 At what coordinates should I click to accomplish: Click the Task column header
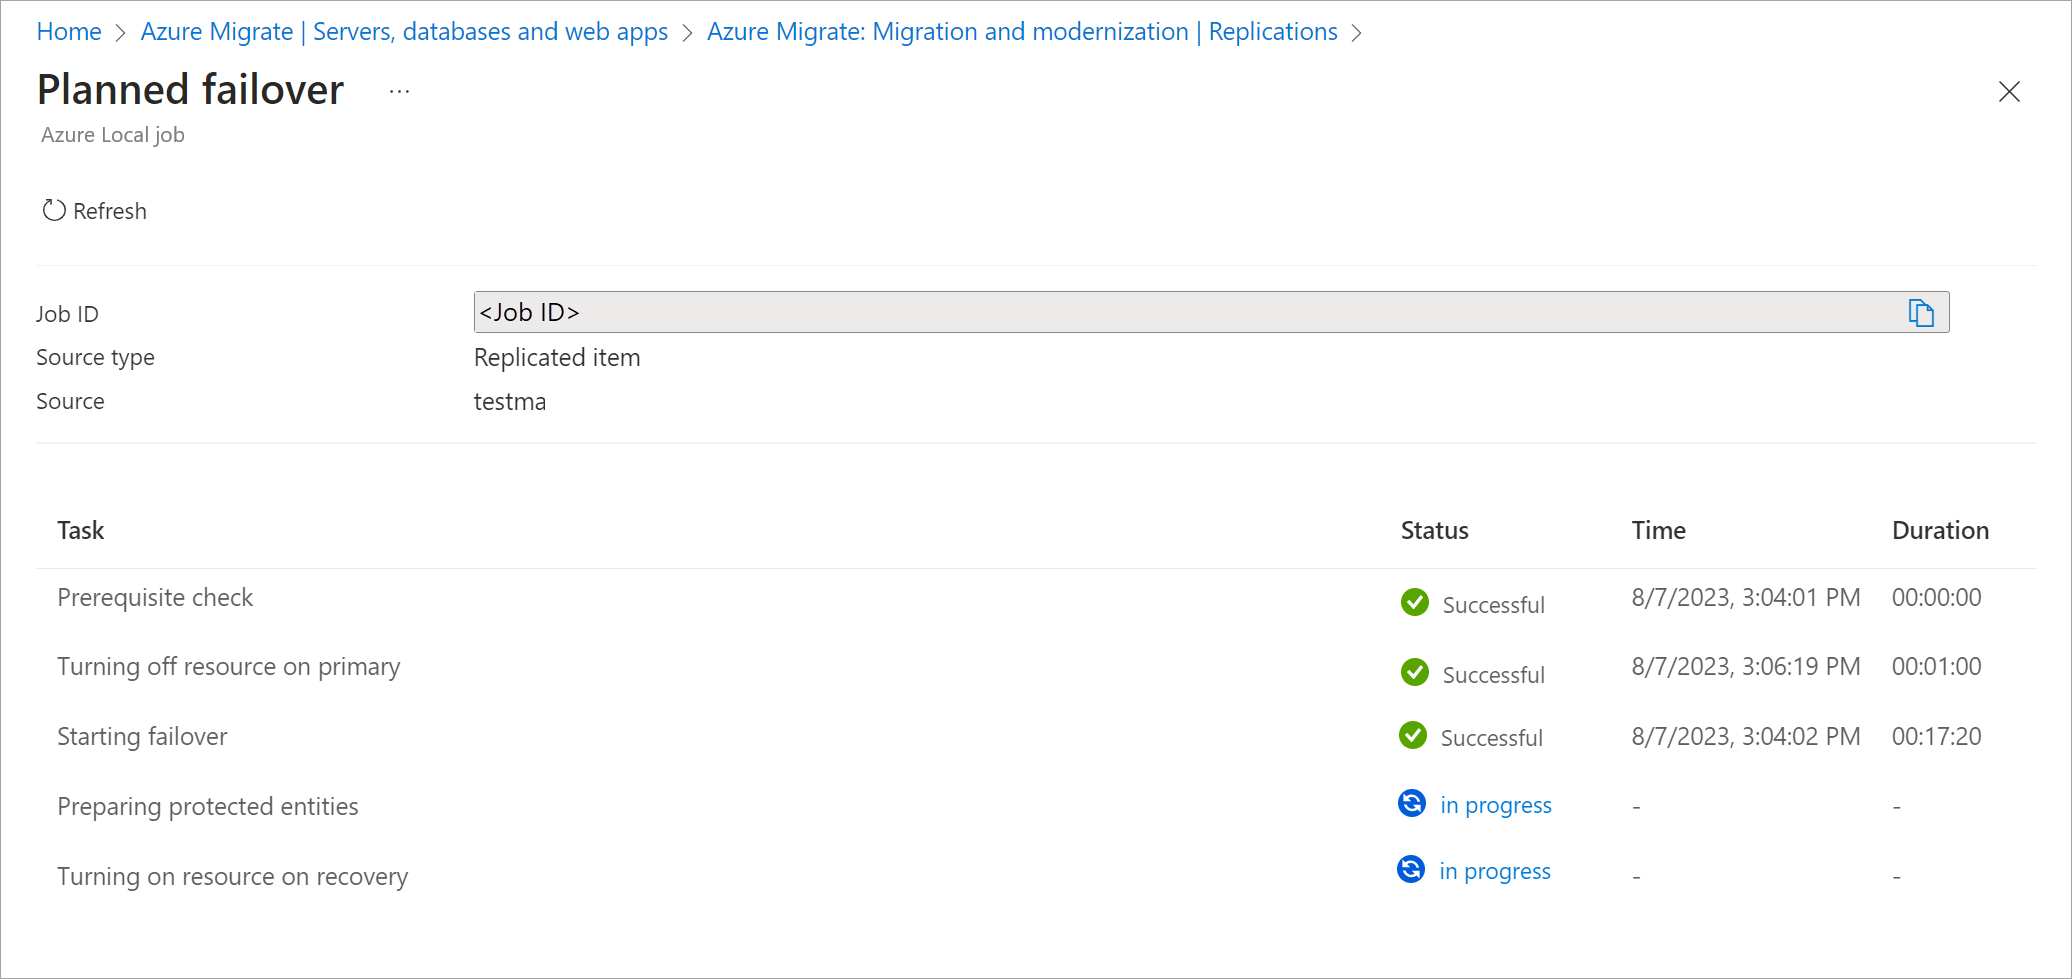click(81, 531)
